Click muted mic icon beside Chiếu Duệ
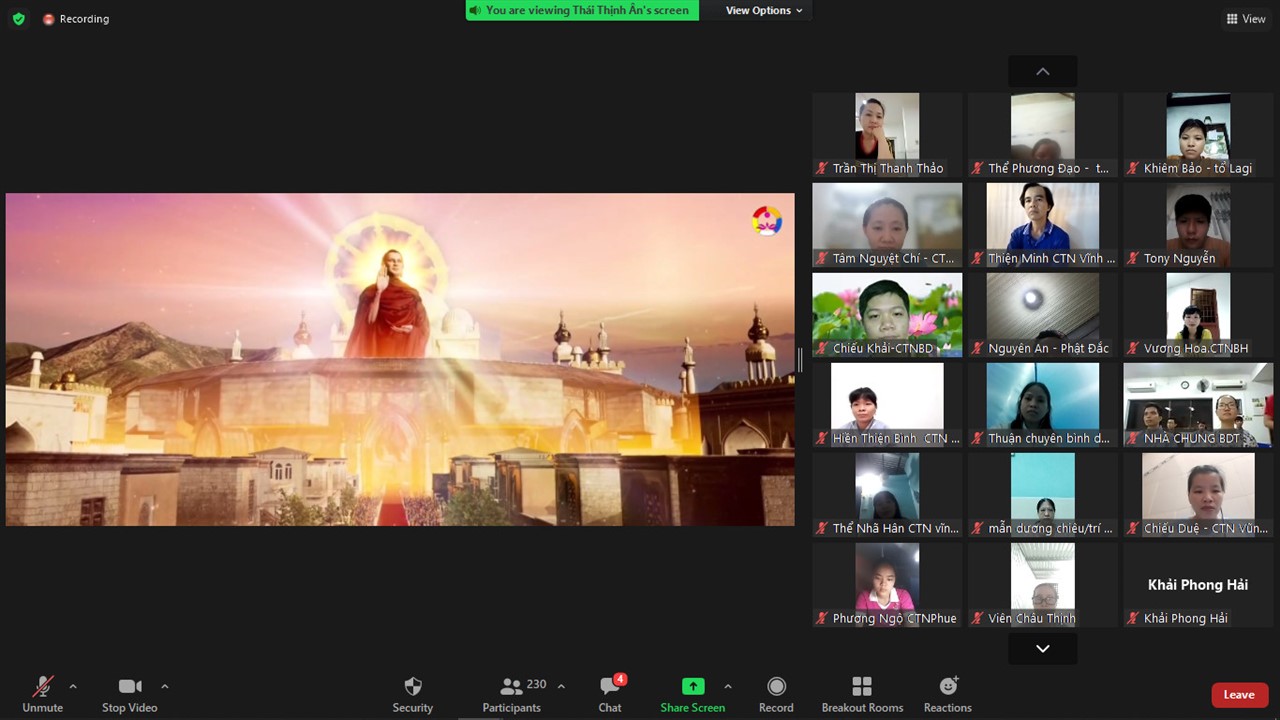Viewport: 1280px width, 720px height. 1133,528
